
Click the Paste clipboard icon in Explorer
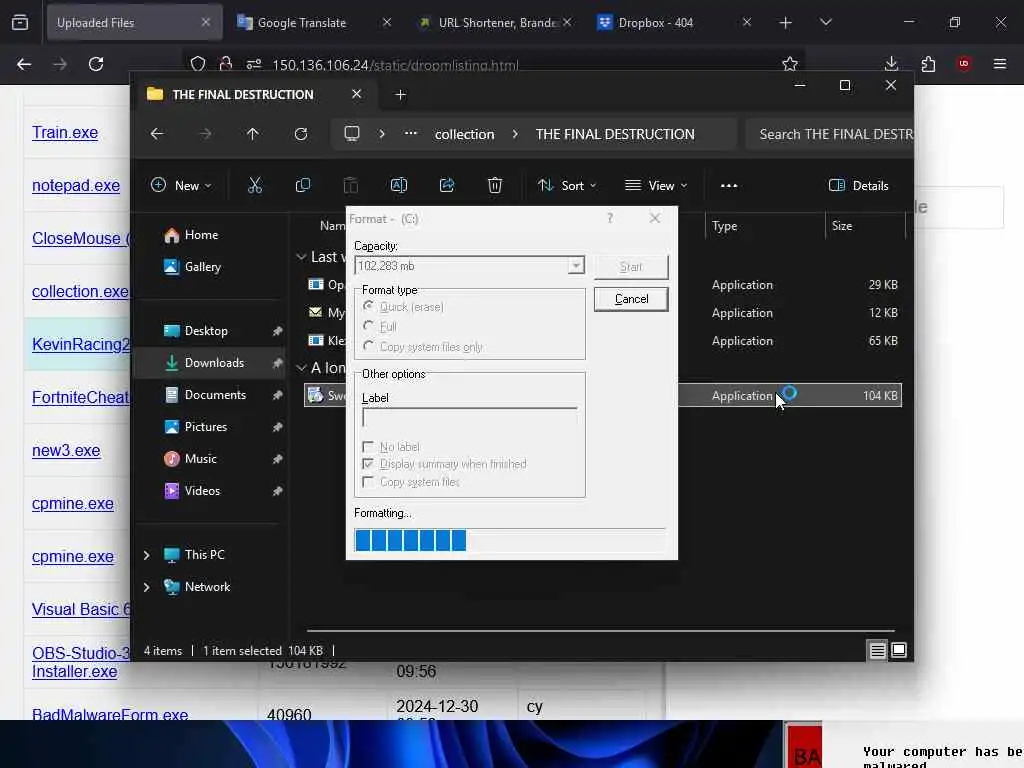(x=351, y=185)
